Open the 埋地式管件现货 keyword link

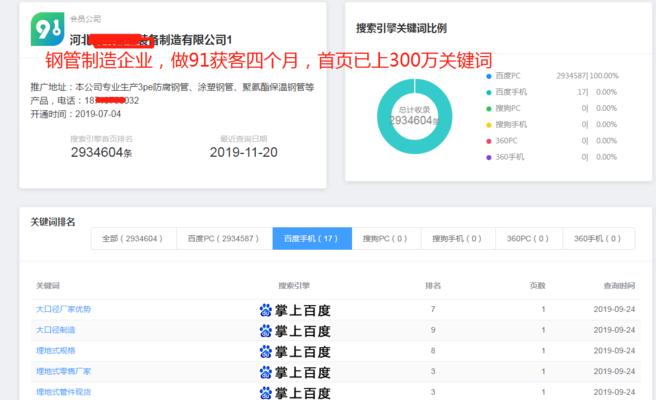[x=64, y=392]
